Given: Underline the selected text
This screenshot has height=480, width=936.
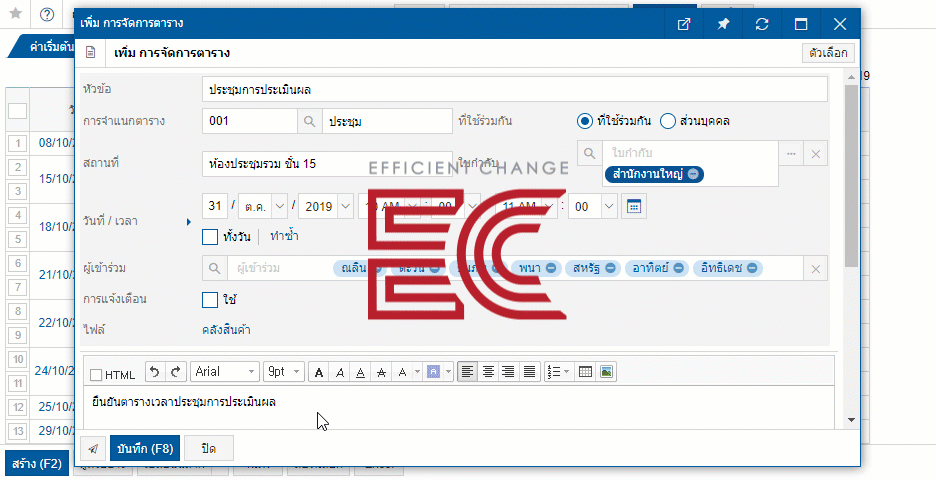Looking at the screenshot, I should pos(361,372).
